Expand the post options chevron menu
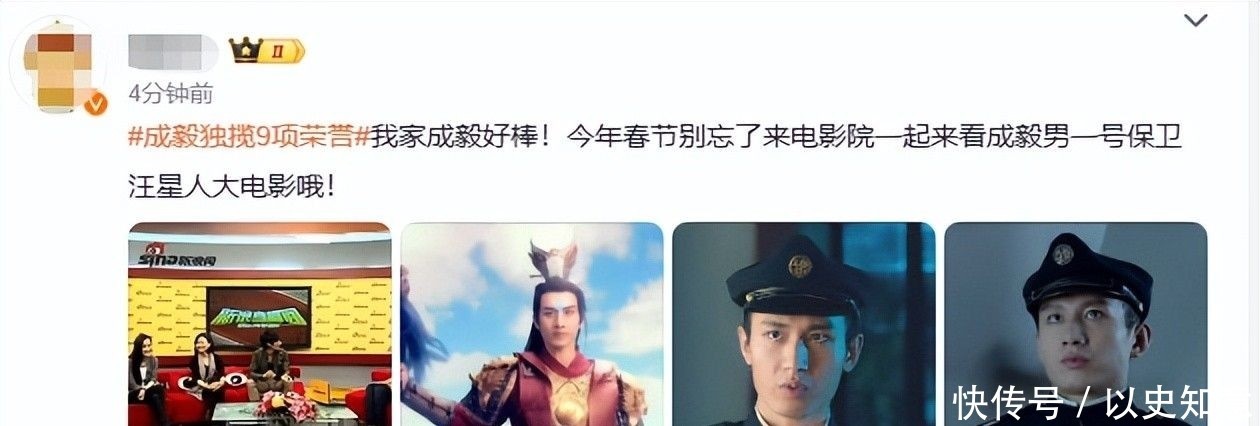This screenshot has width=1260, height=426. [1196, 21]
